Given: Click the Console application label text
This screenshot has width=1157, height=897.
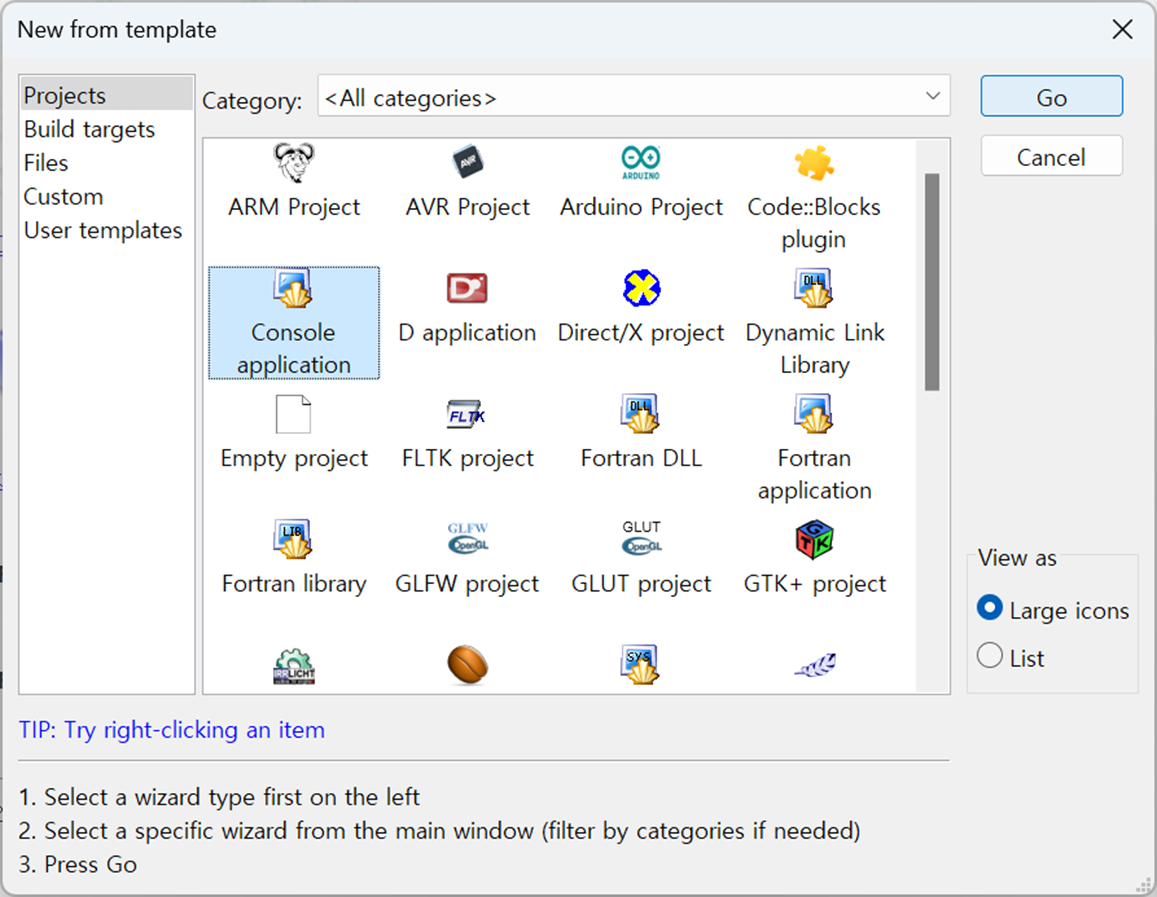Looking at the screenshot, I should pos(294,348).
